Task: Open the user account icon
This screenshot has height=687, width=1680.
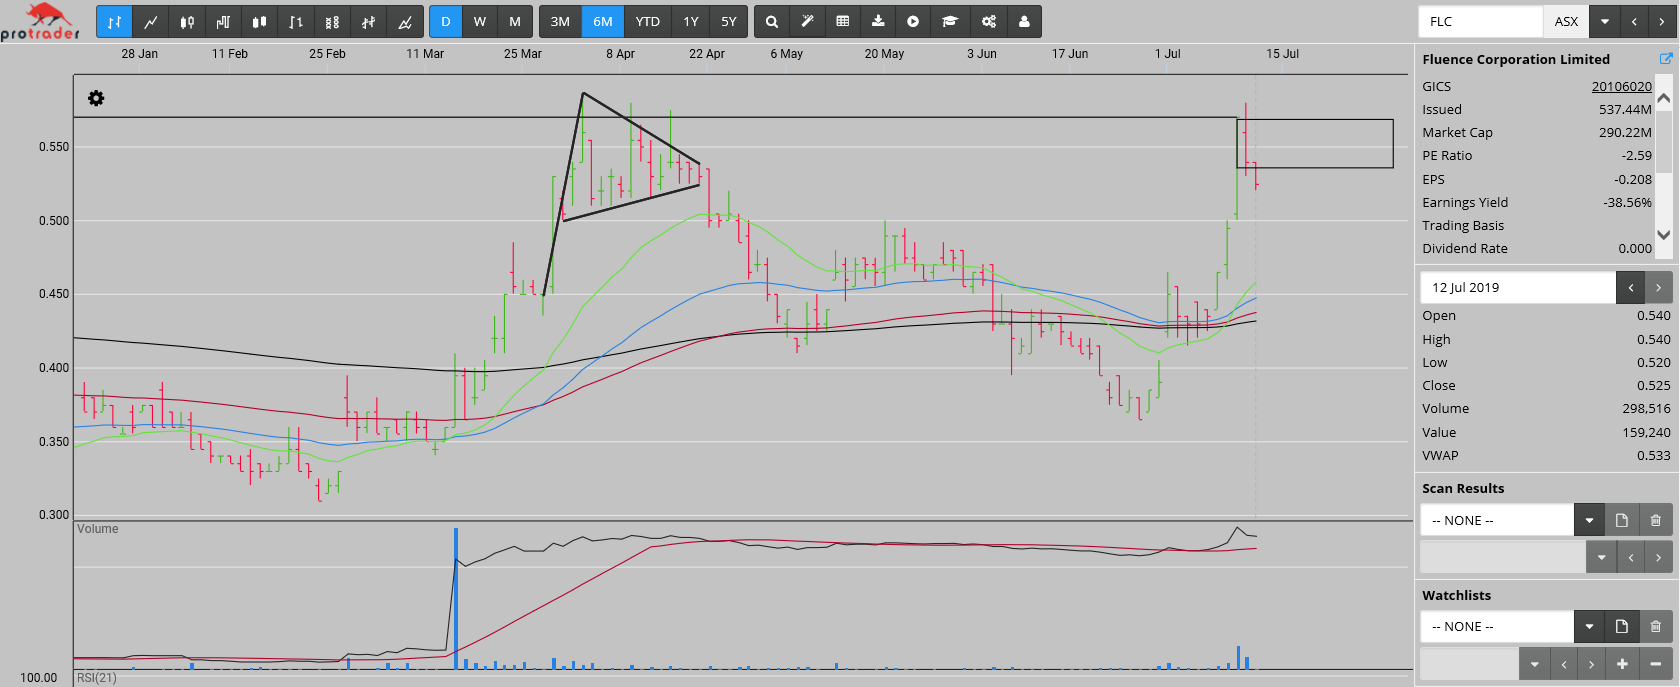Action: pos(1024,22)
